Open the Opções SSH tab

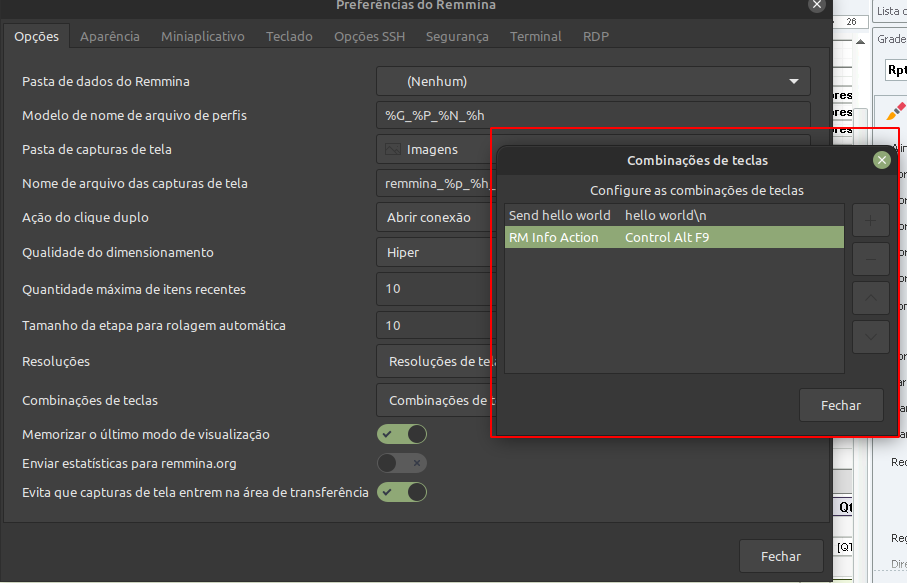(369, 36)
